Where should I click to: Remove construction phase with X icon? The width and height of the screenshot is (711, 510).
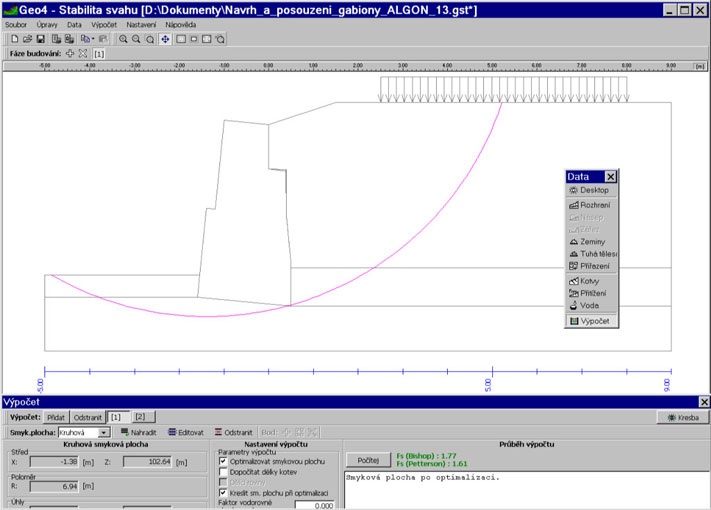[x=83, y=53]
